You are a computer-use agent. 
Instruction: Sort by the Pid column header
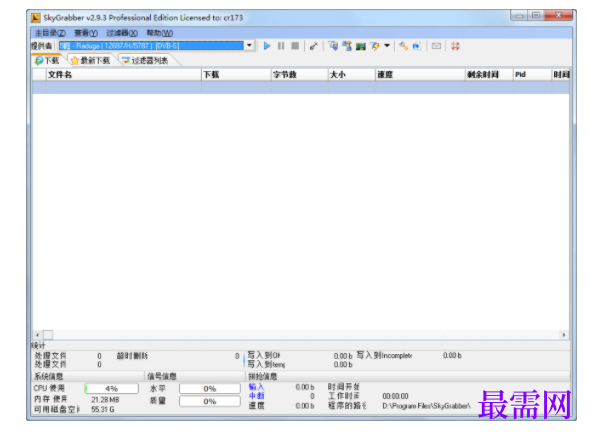532,74
